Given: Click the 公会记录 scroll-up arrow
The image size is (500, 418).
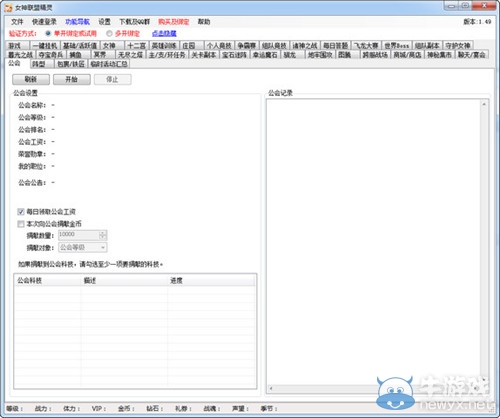Looking at the screenshot, I should point(484,104).
